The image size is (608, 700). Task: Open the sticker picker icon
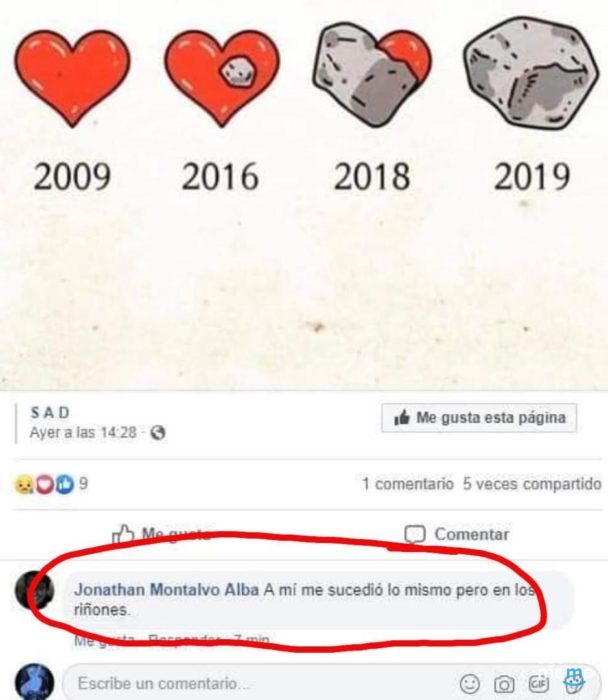coord(574,681)
